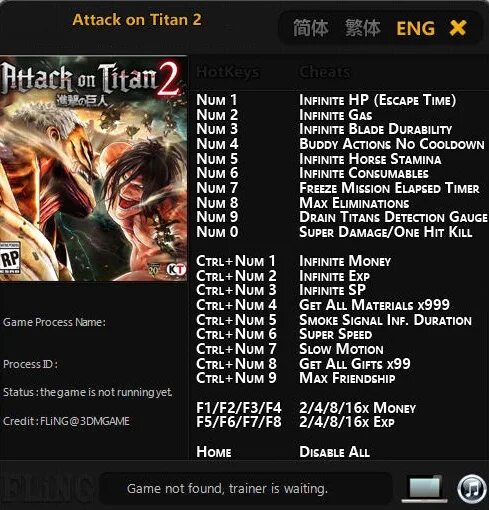Switch language to ENG

coord(416,28)
